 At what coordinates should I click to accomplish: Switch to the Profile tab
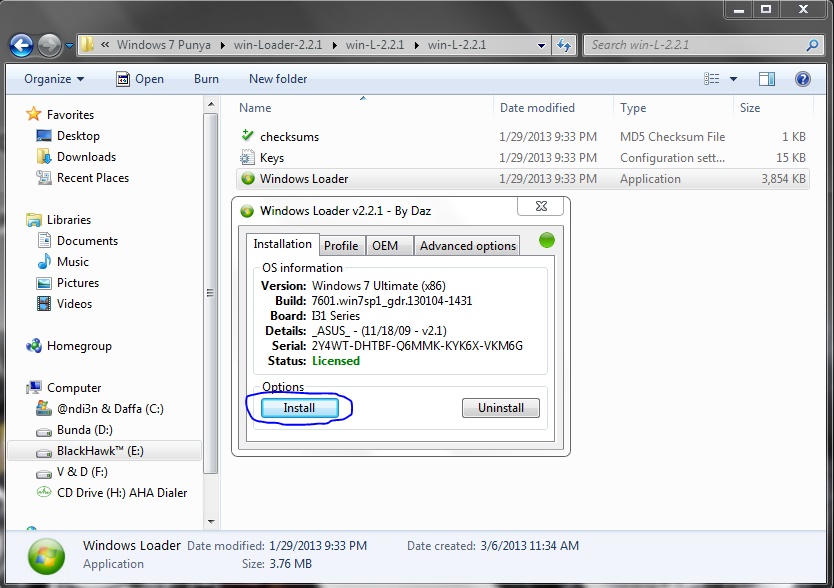pos(341,246)
